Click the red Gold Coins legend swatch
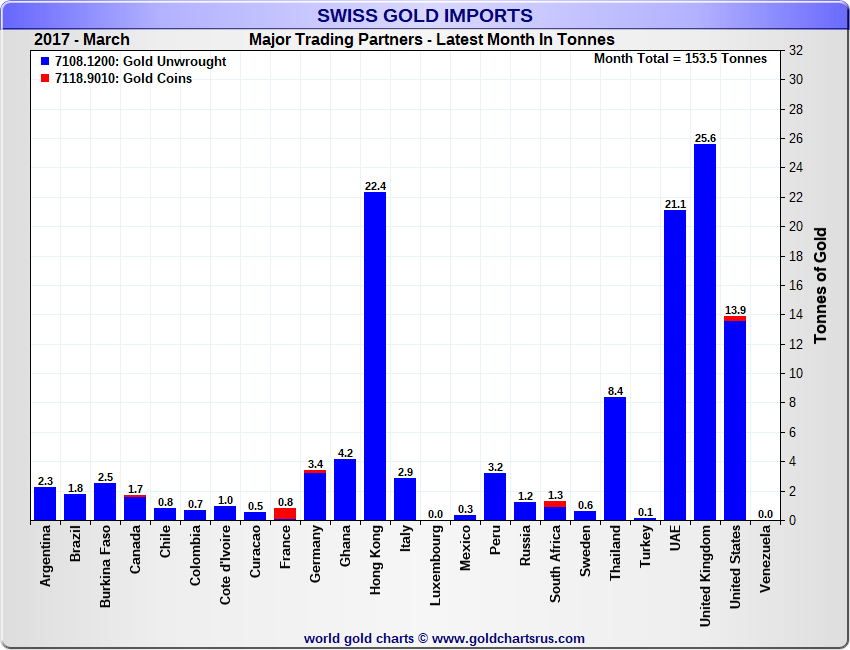Viewport: 850px width, 650px height. click(45, 79)
